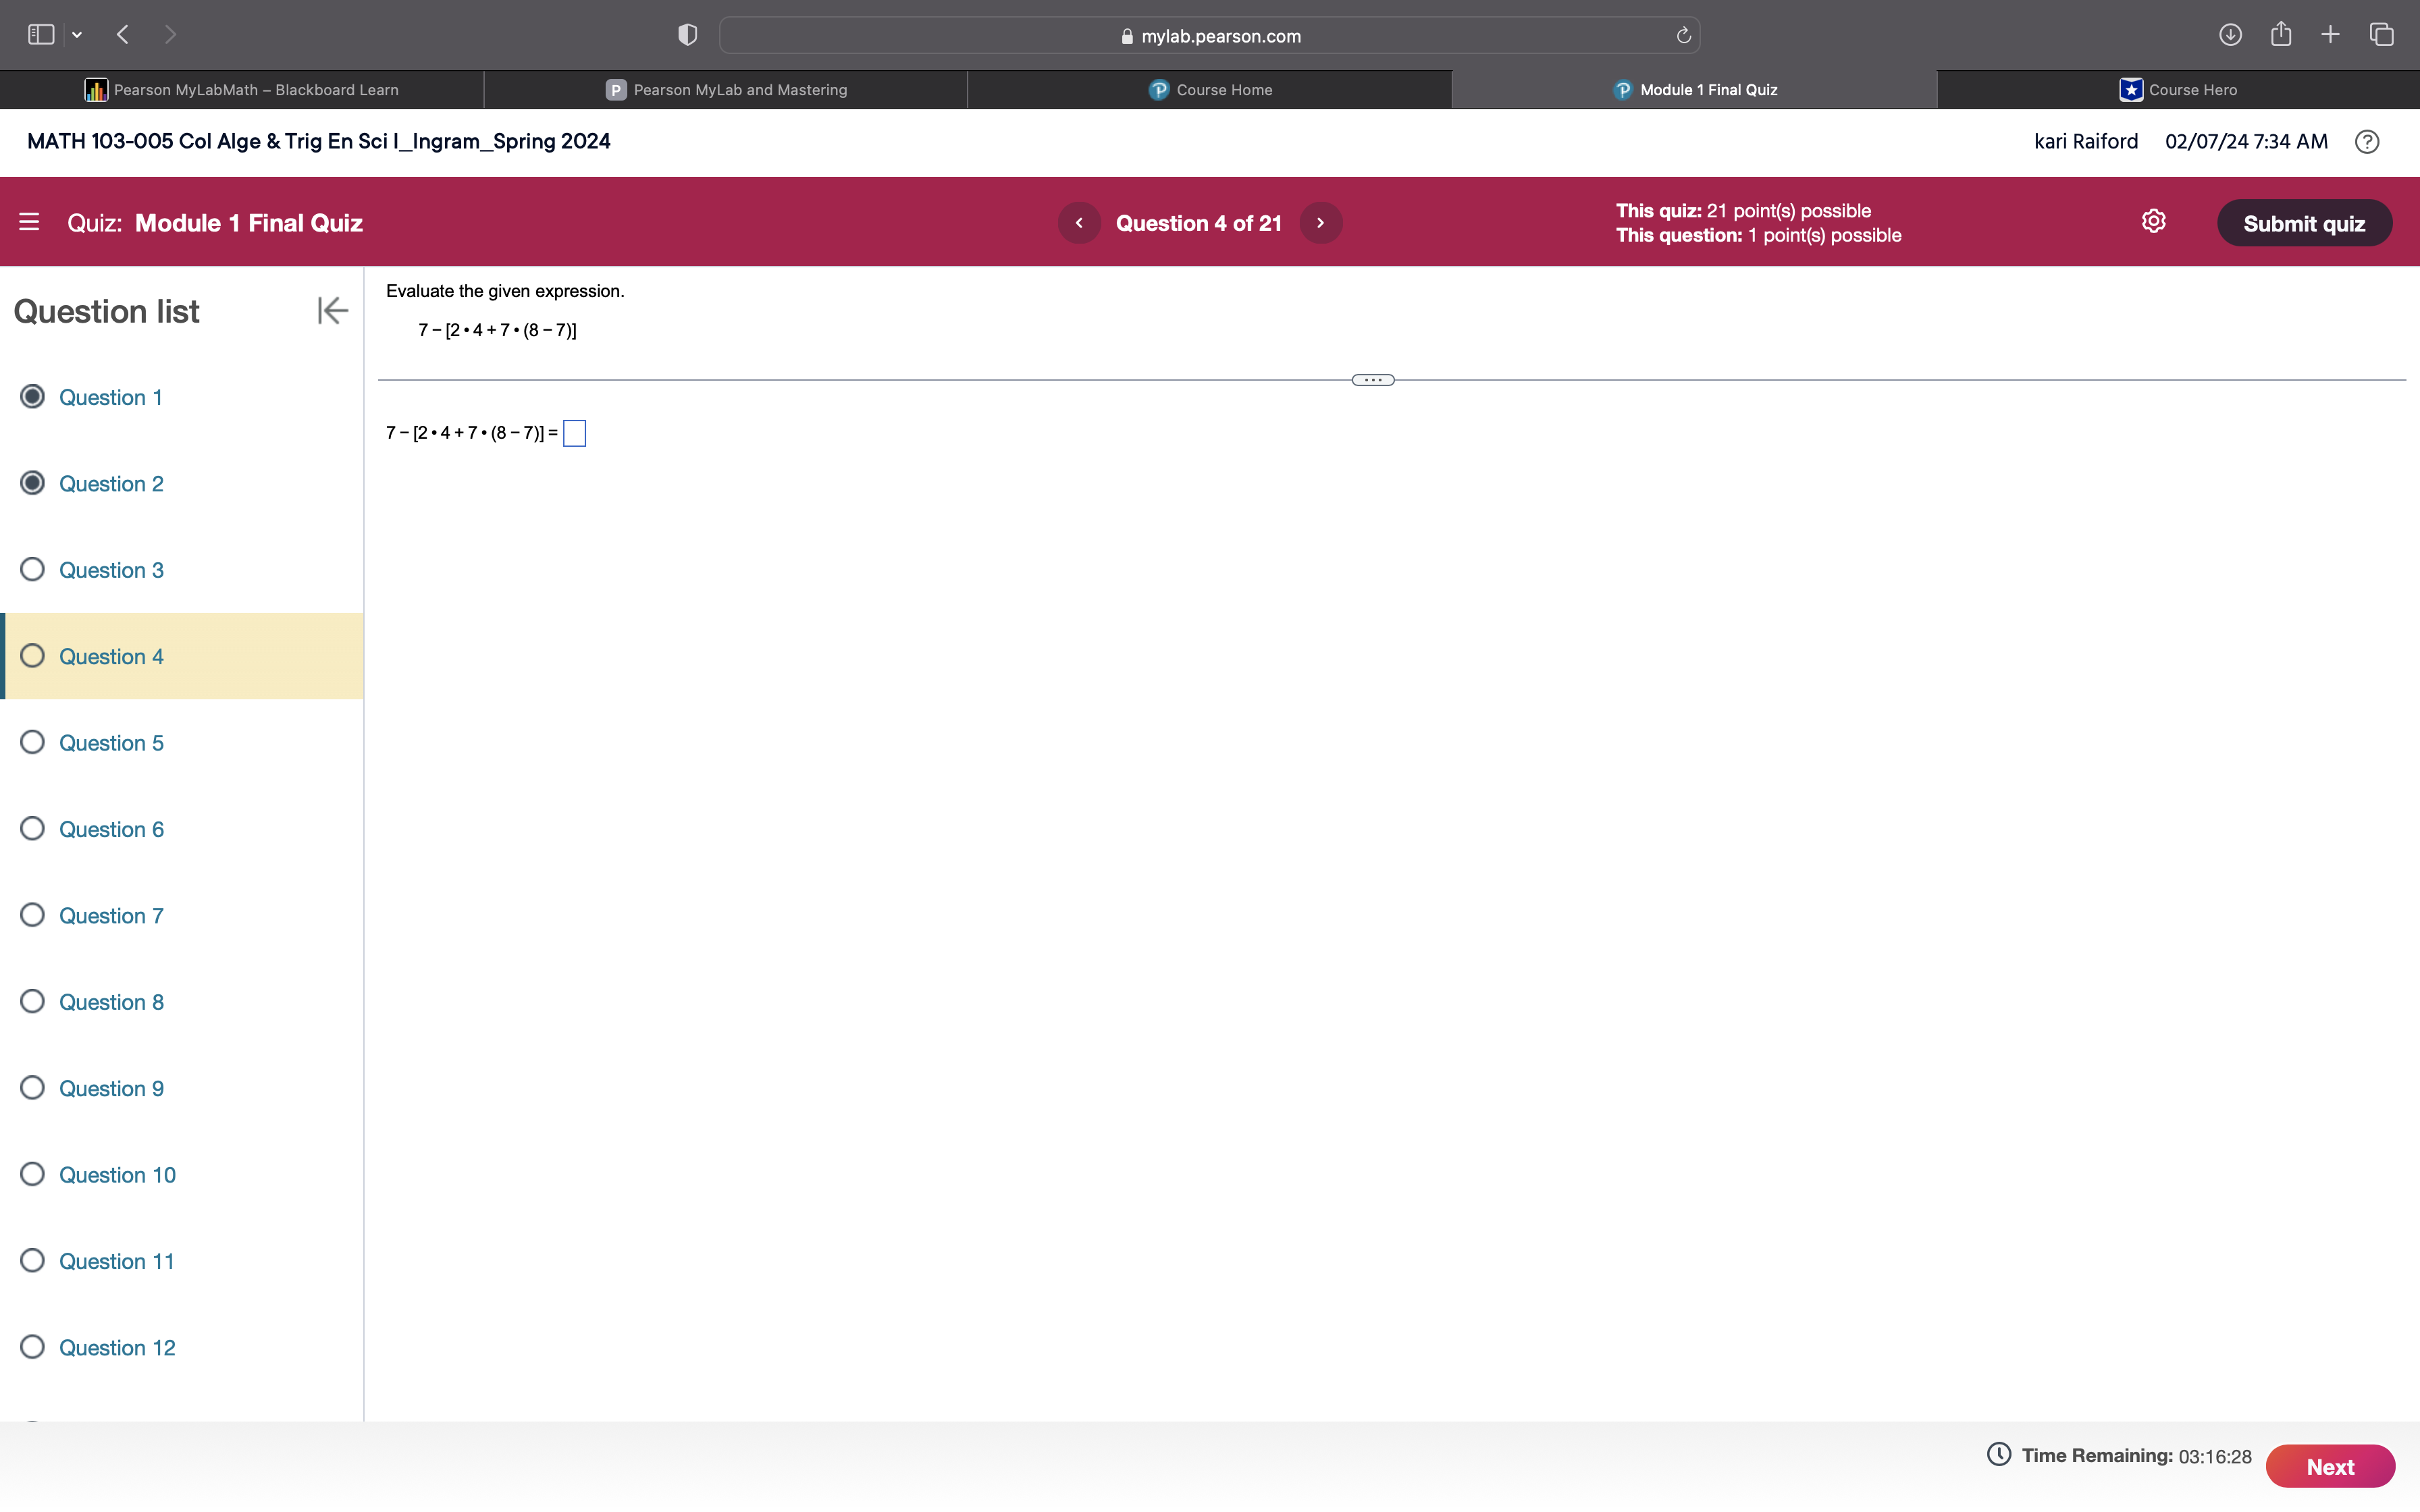Expand the sidebar dropdown chevron in browser

(x=77, y=35)
